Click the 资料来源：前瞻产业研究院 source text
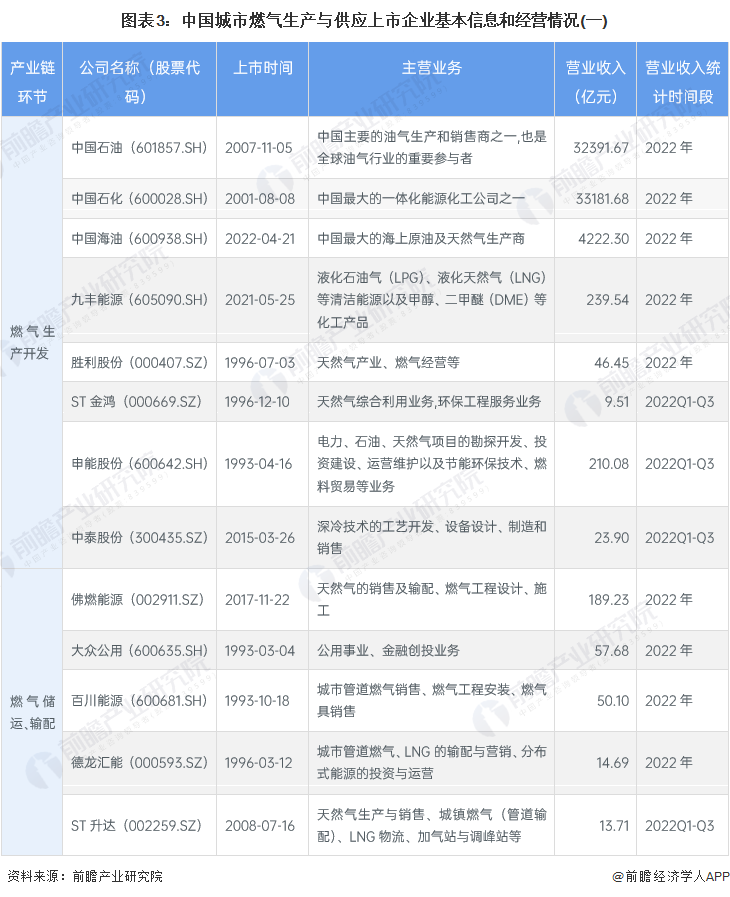The height and width of the screenshot is (897, 730). pos(85,876)
